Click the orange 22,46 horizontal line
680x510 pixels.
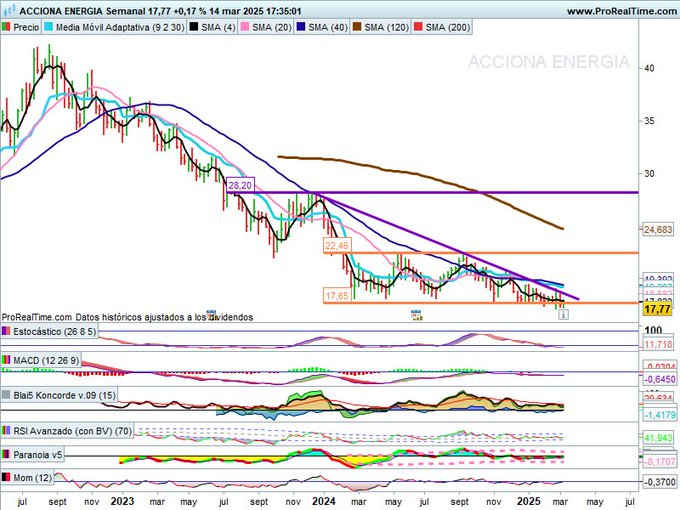pos(481,253)
